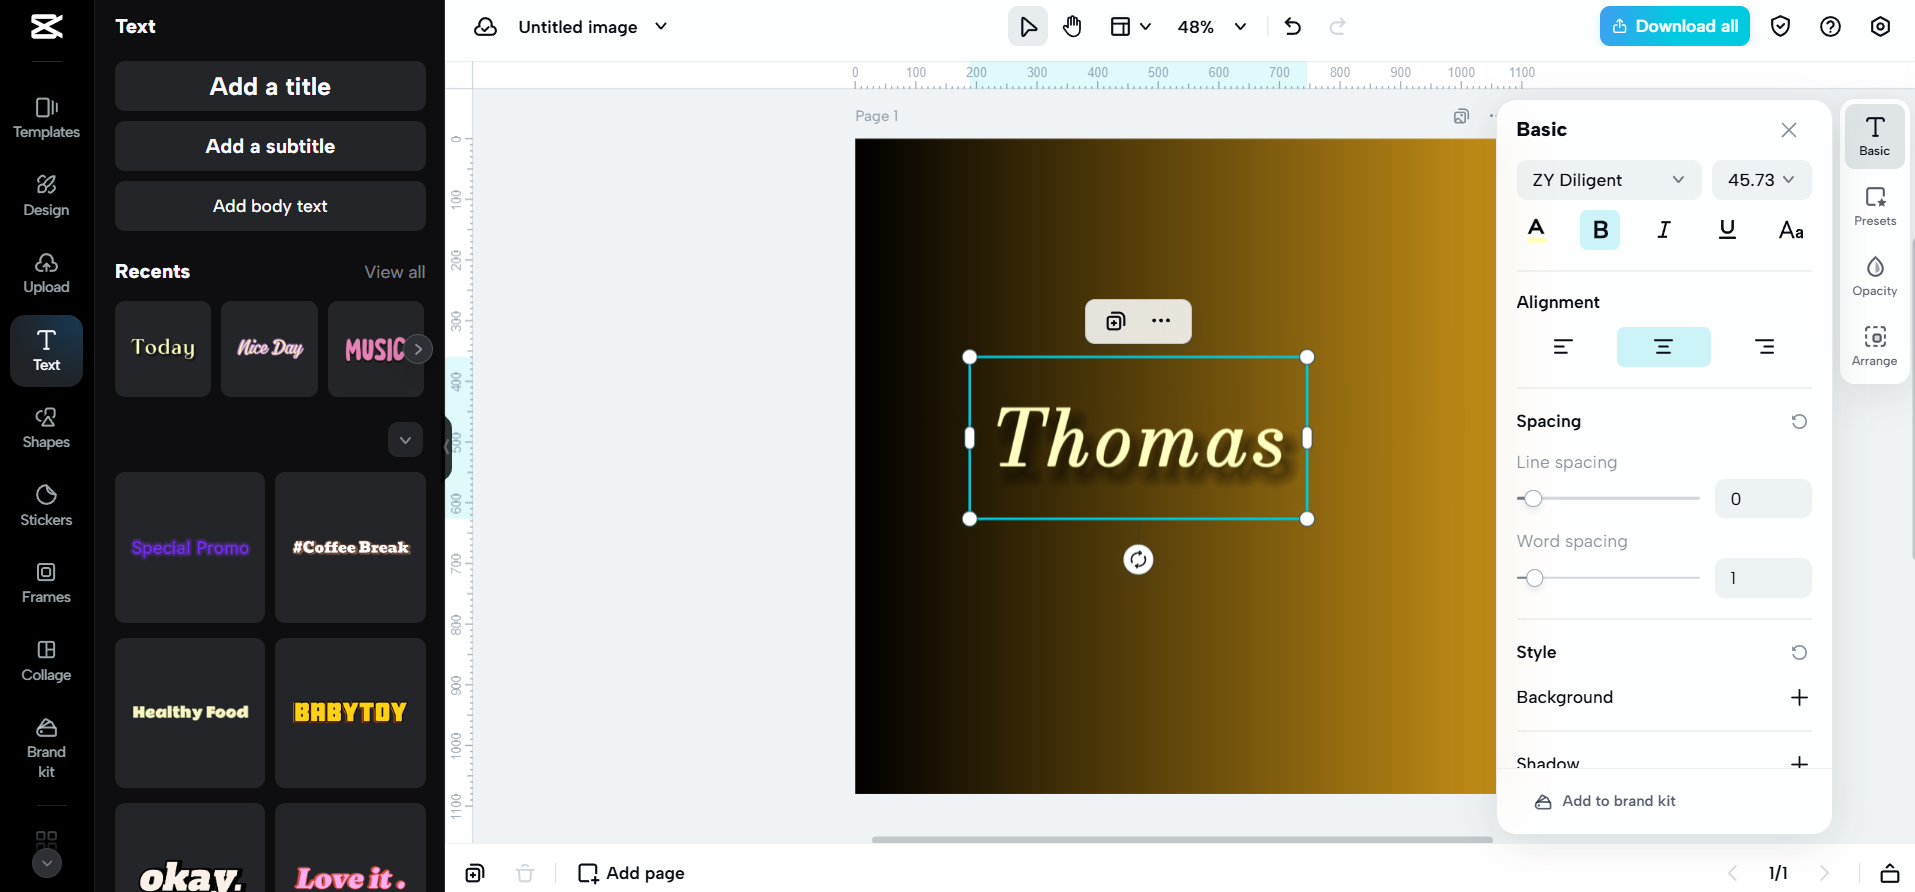Open the font size 45.73 dropdown
This screenshot has width=1915, height=892.
tap(1761, 180)
